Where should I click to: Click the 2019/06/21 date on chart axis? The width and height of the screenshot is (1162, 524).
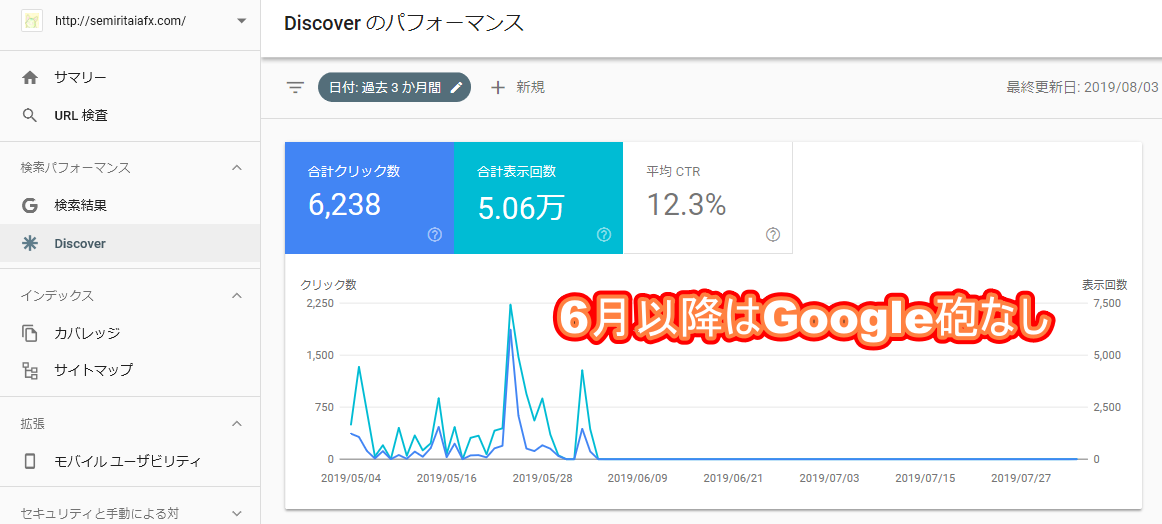(733, 478)
